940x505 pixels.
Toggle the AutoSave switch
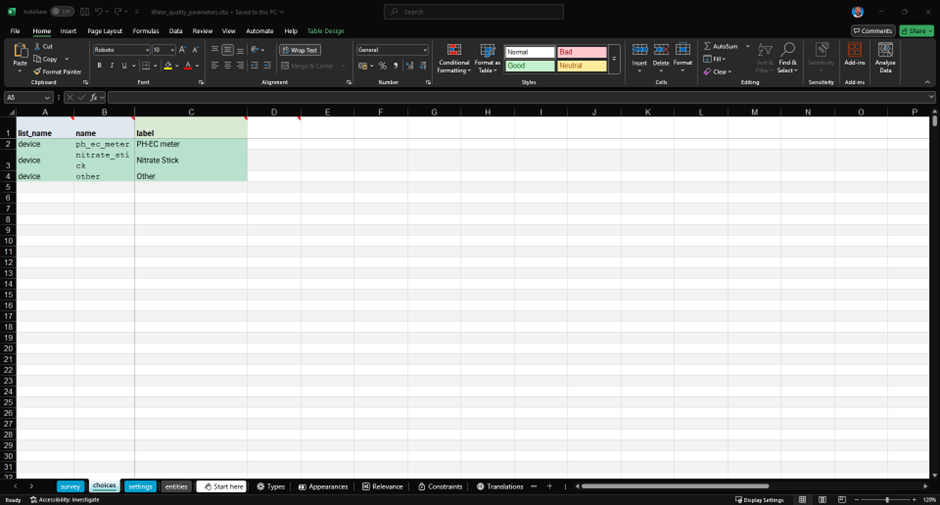pyautogui.click(x=62, y=12)
